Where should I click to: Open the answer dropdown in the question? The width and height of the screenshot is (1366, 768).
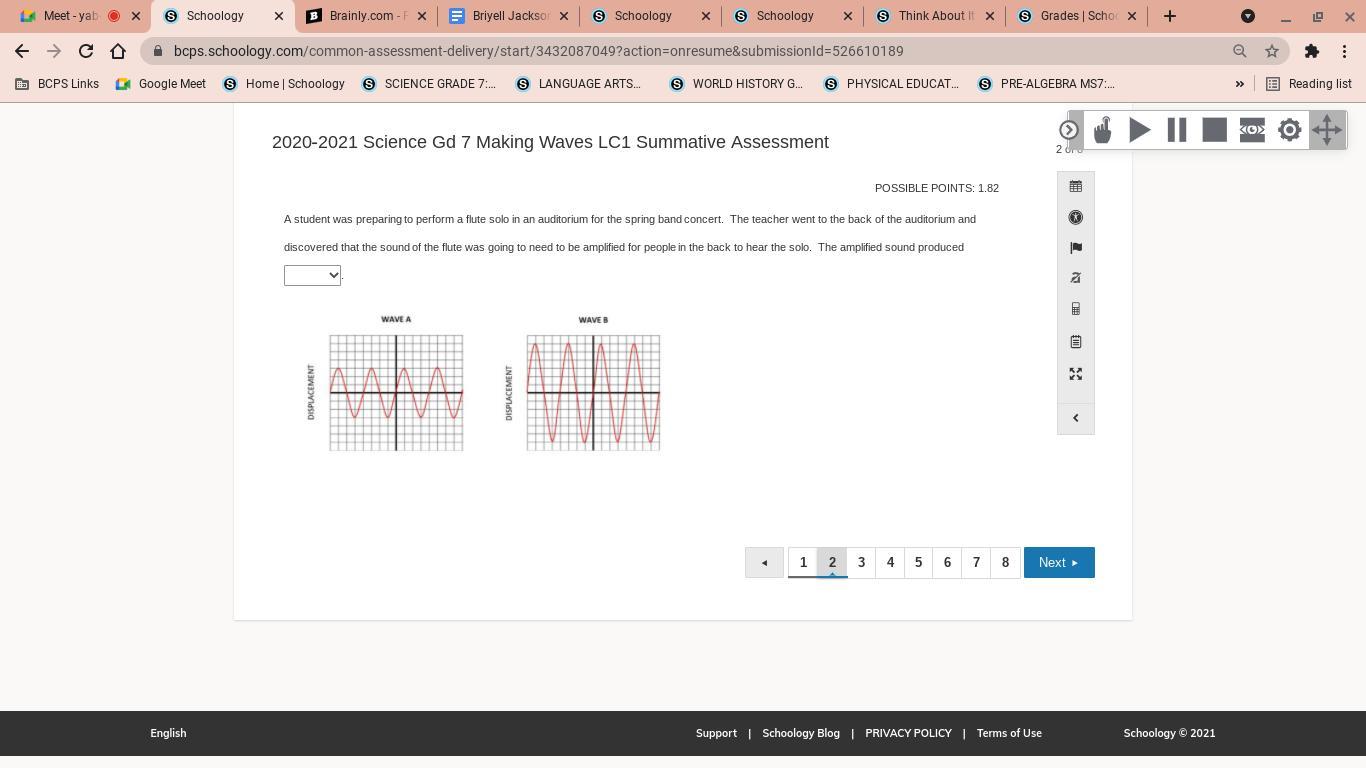[x=312, y=275]
